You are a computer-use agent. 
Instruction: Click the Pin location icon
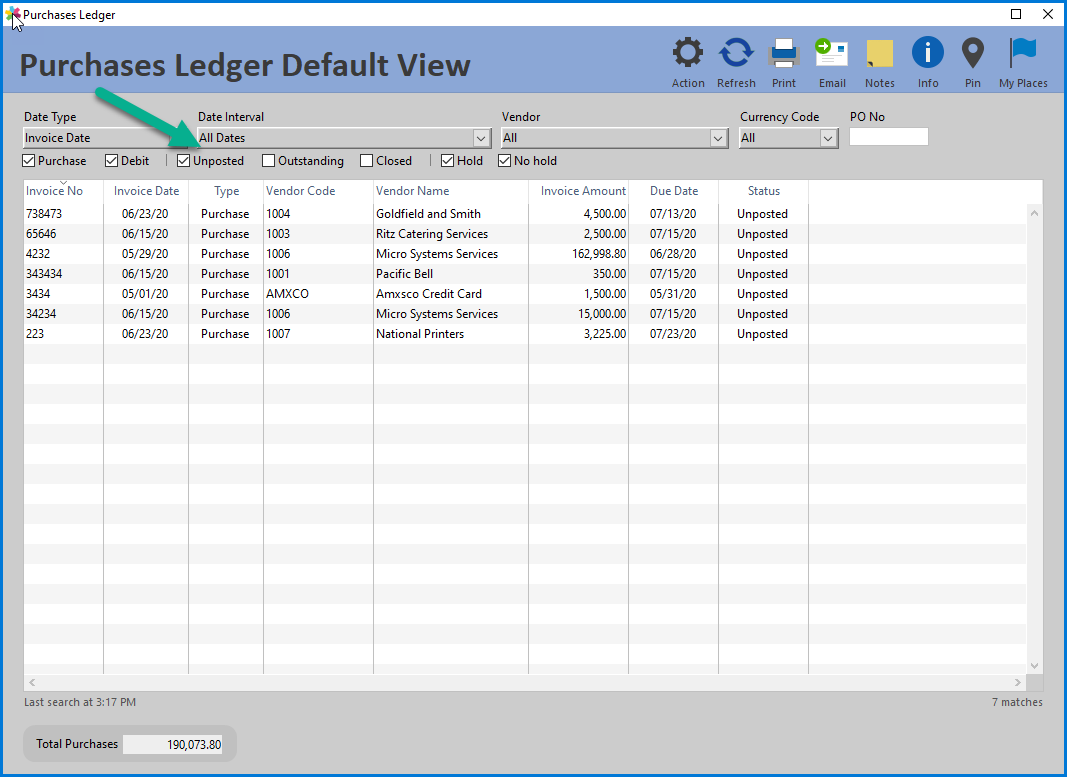pyautogui.click(x=972, y=52)
